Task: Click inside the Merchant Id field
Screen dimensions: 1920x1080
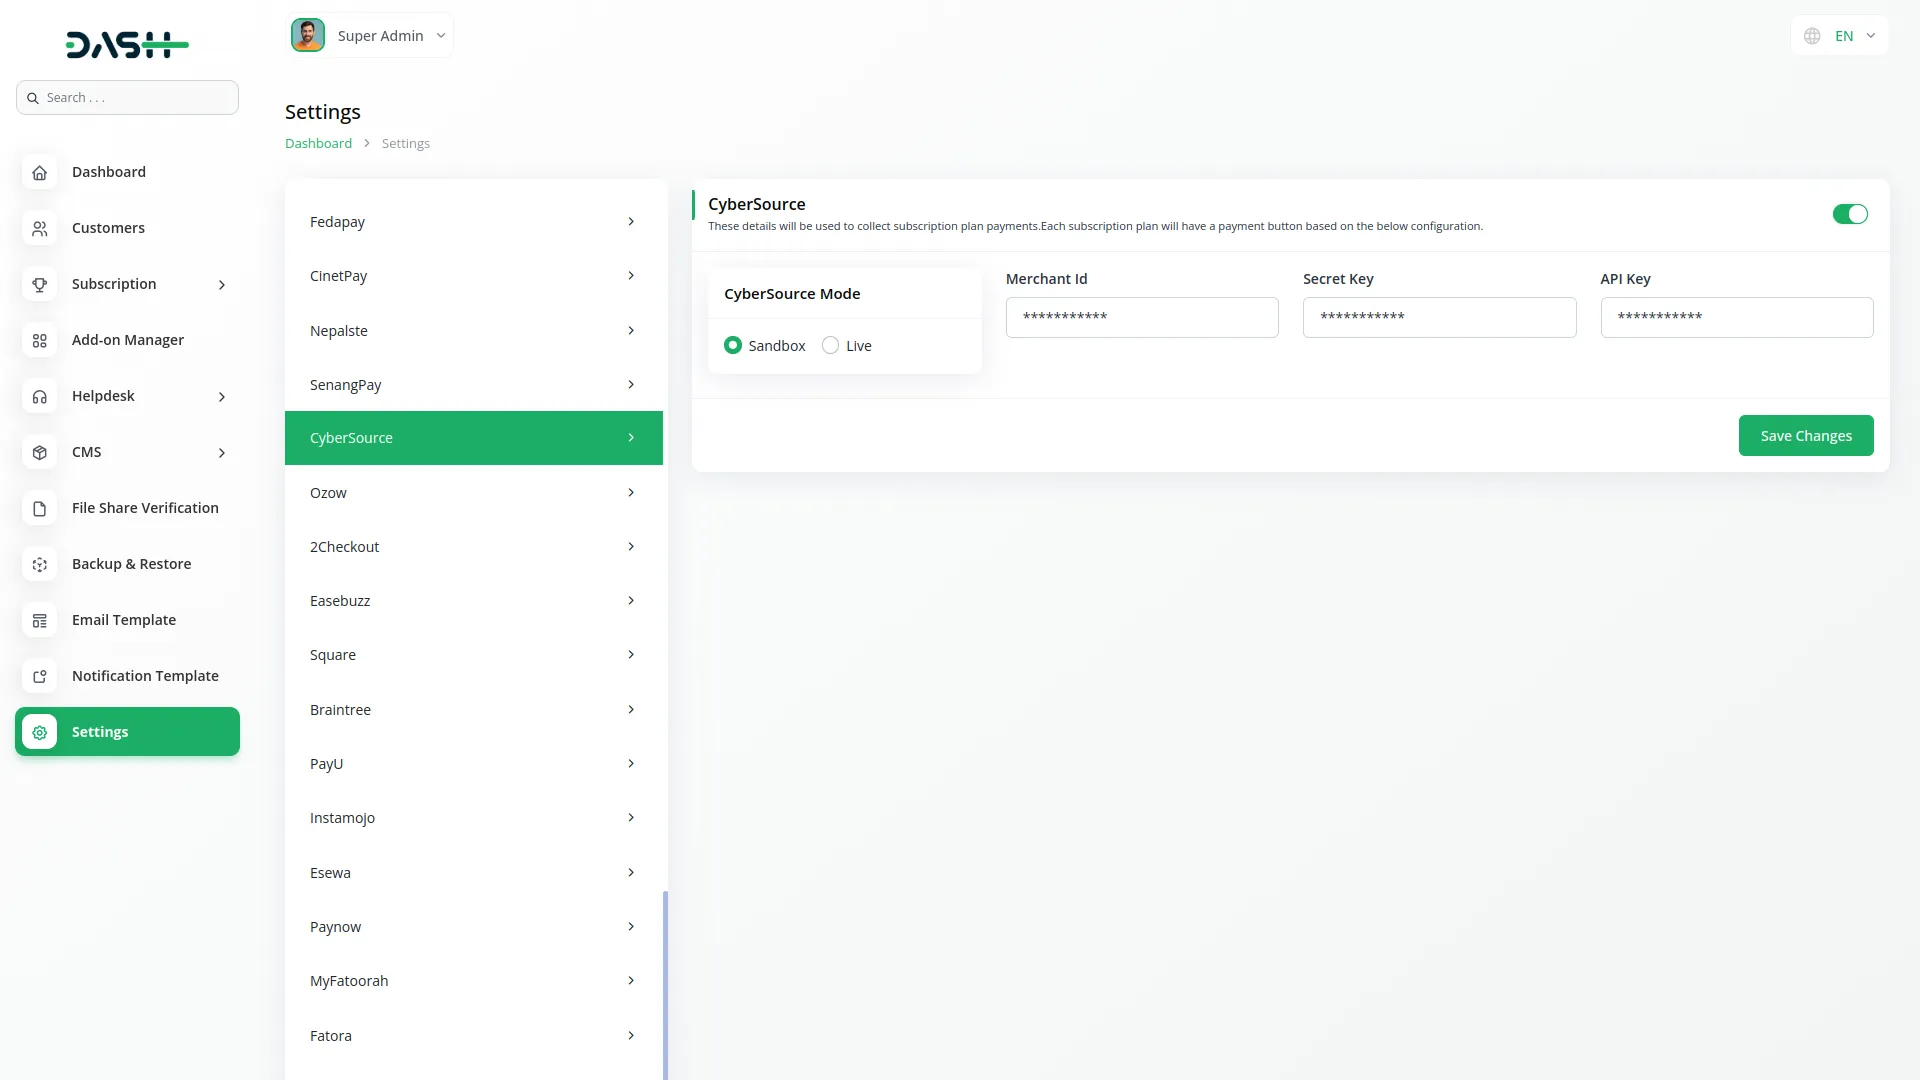Action: click(1142, 317)
